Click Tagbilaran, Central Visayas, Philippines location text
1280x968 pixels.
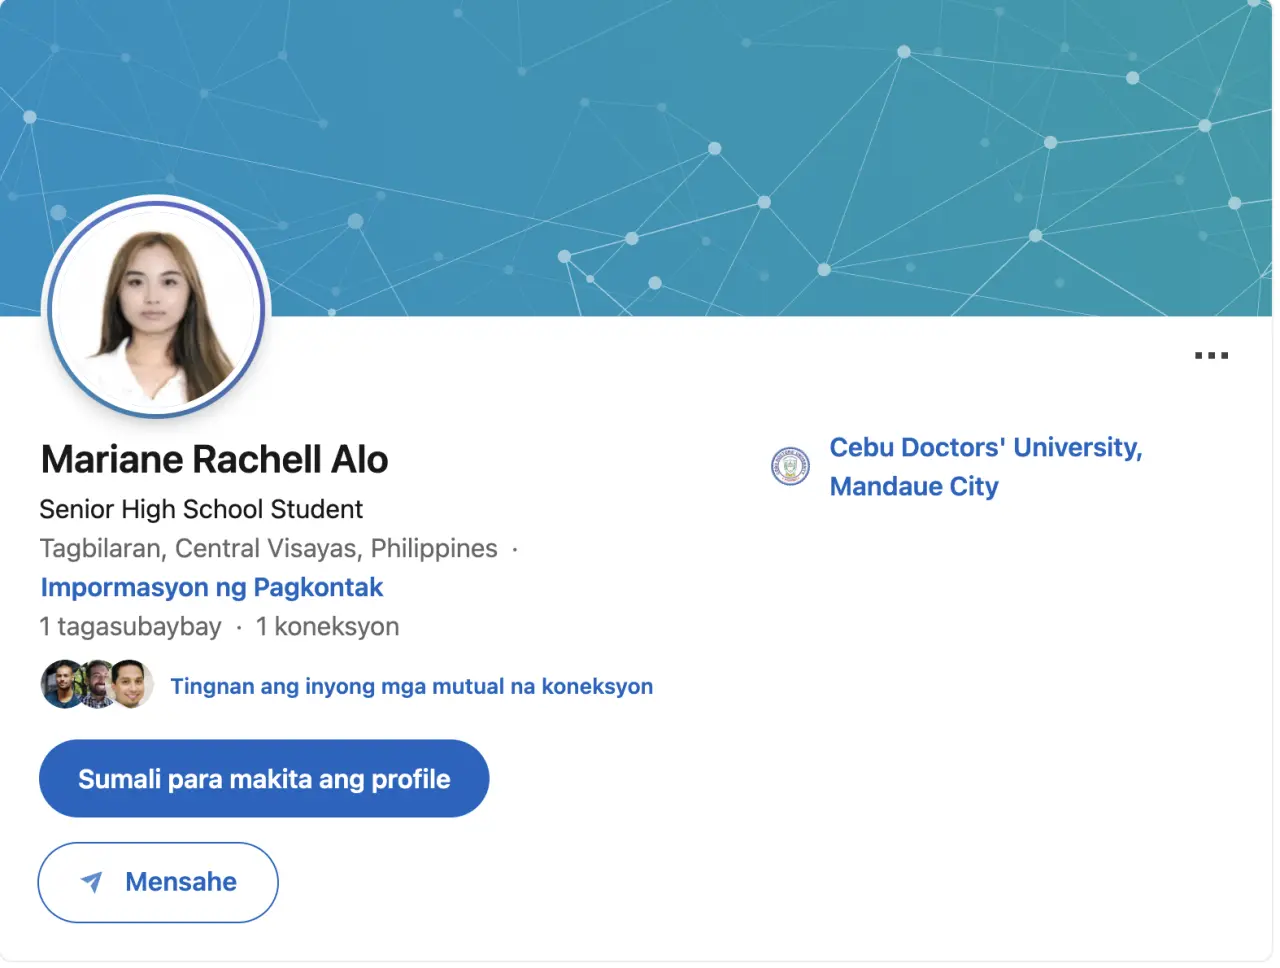[x=269, y=548]
